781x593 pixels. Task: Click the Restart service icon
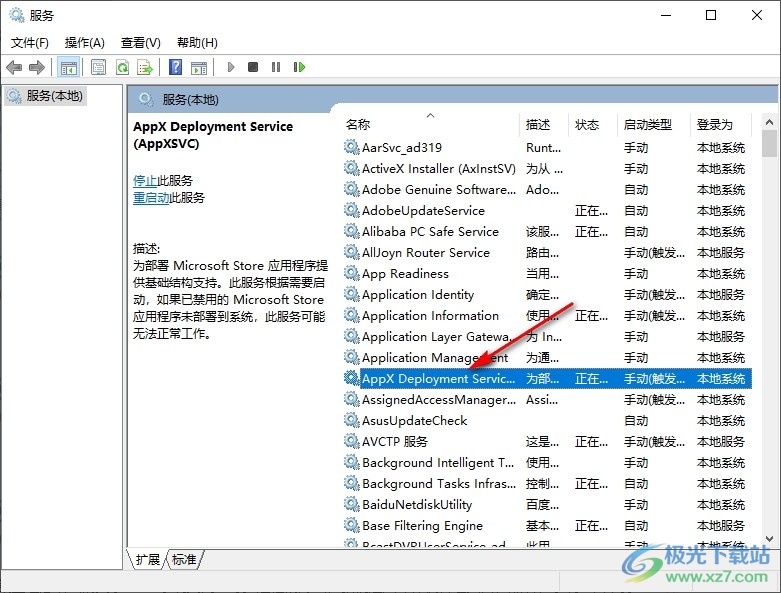[x=299, y=67]
